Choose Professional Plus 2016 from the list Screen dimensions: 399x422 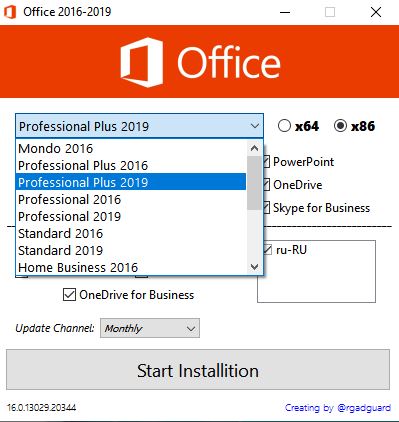(x=131, y=165)
